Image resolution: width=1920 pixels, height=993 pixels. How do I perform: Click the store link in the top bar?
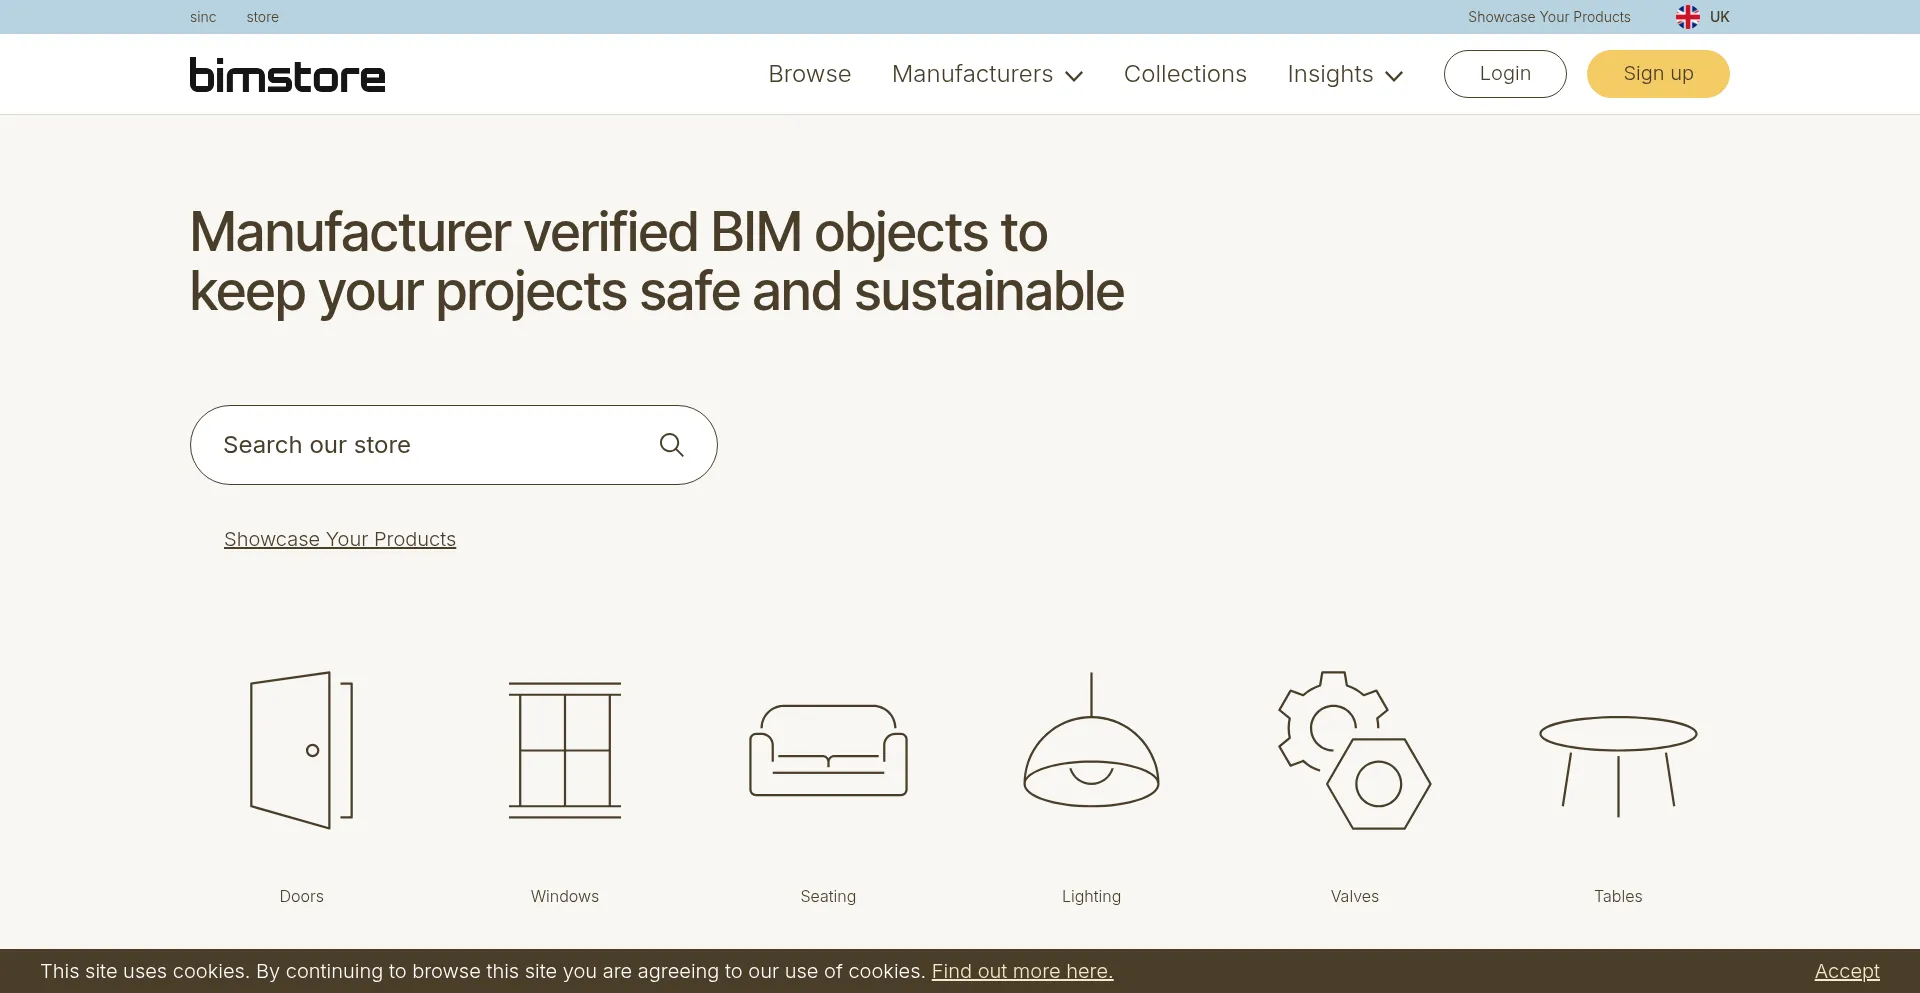[x=262, y=17]
